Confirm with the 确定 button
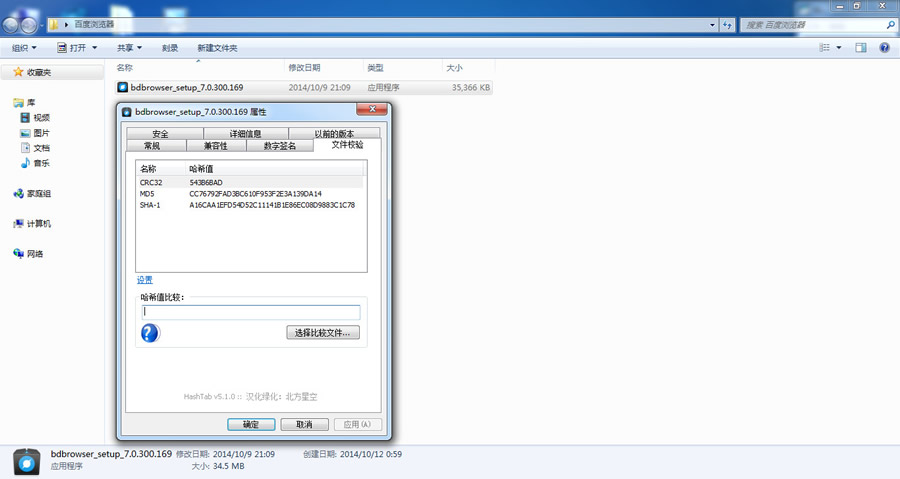 251,425
